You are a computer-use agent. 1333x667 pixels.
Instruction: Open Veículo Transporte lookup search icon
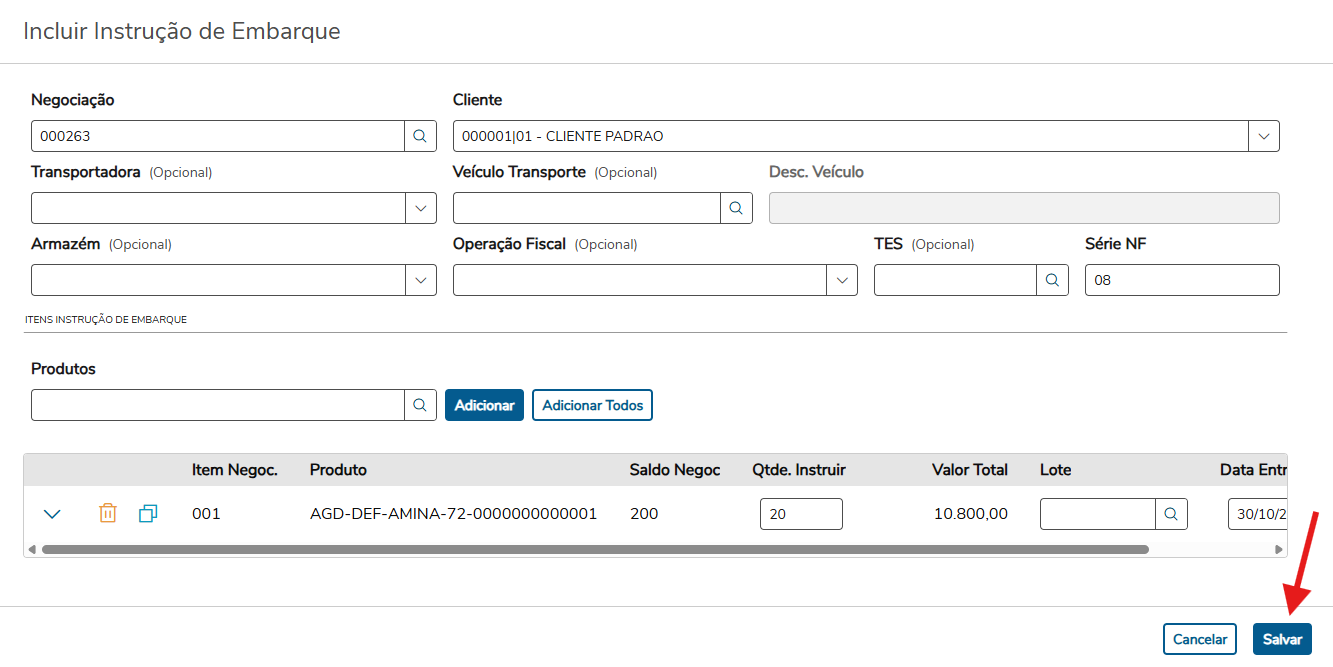click(736, 208)
